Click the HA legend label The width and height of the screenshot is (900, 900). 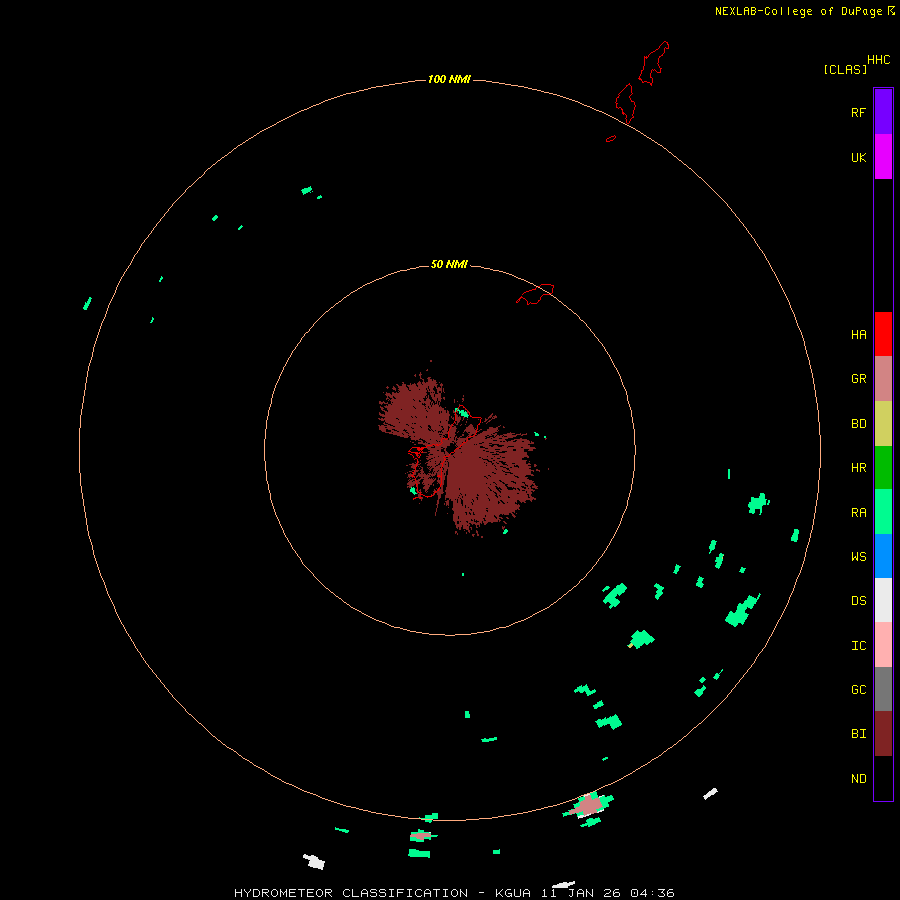(858, 334)
